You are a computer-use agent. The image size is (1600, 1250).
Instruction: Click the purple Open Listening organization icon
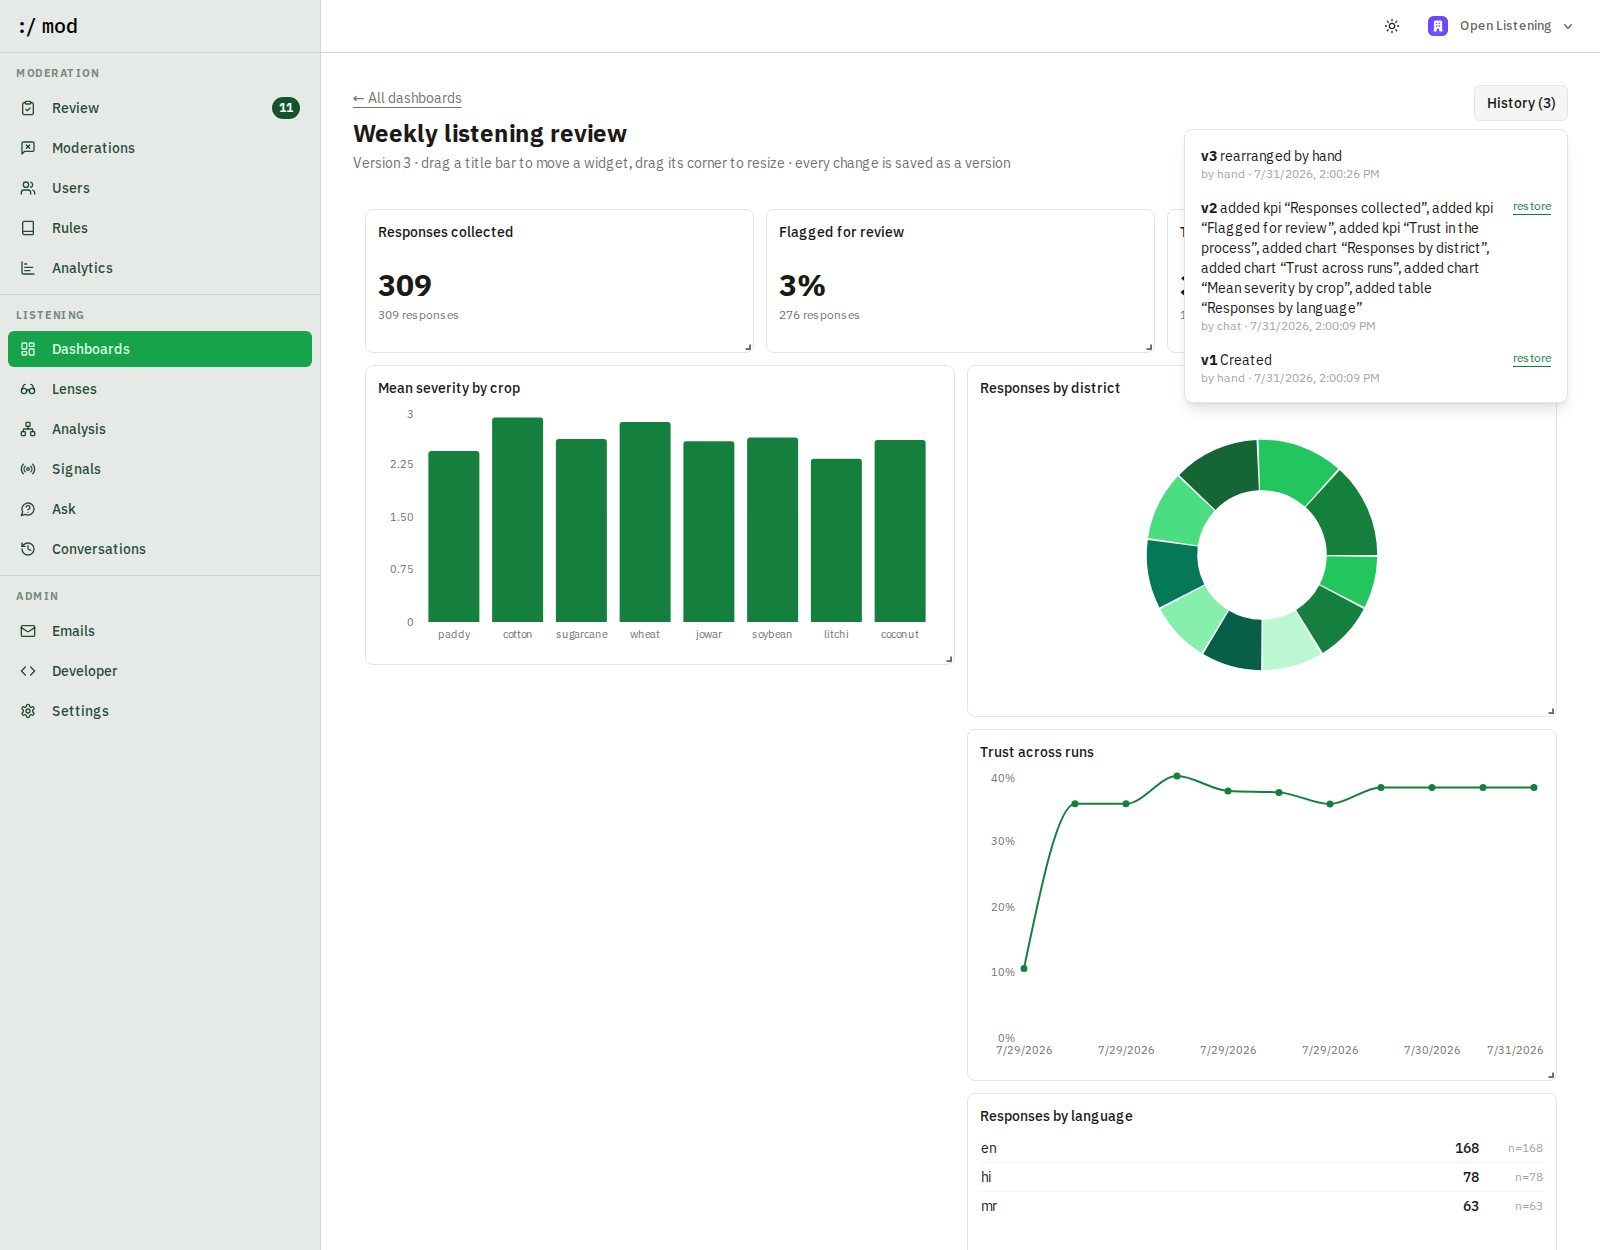pos(1438,26)
